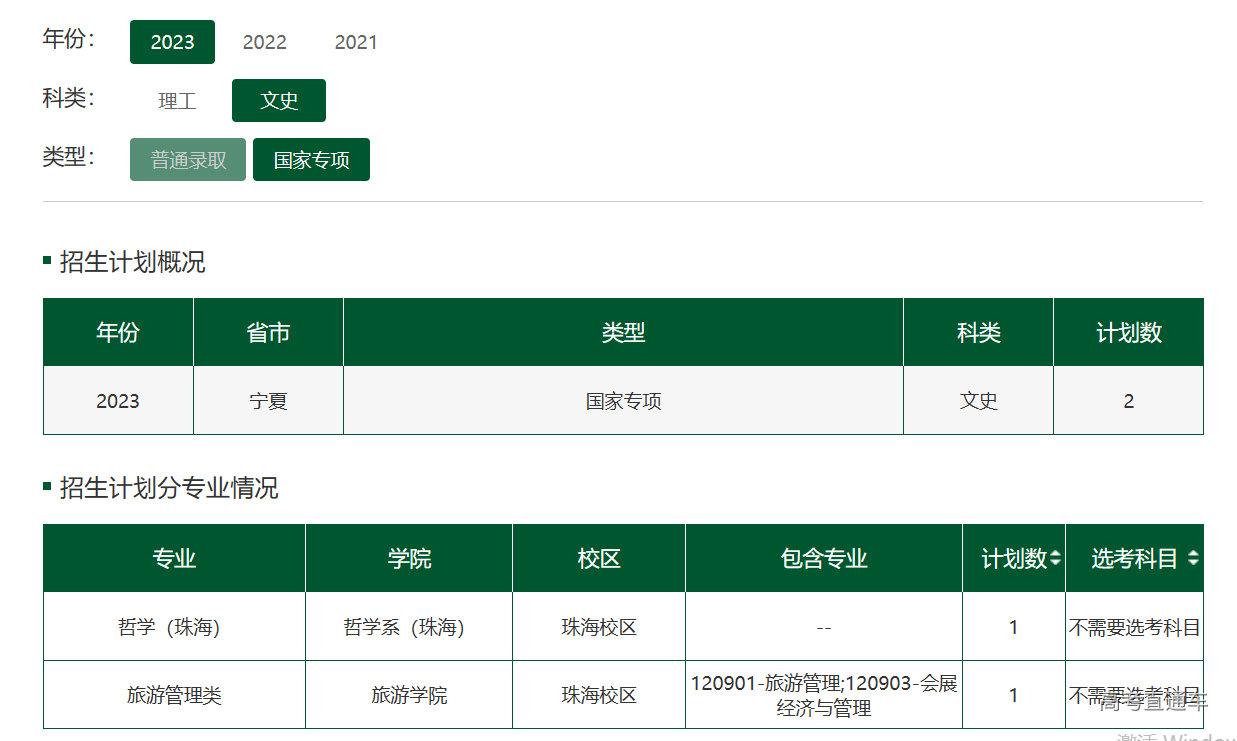Click 旅游学院 college cell
Screen dimensions: 1237x741
(x=409, y=695)
